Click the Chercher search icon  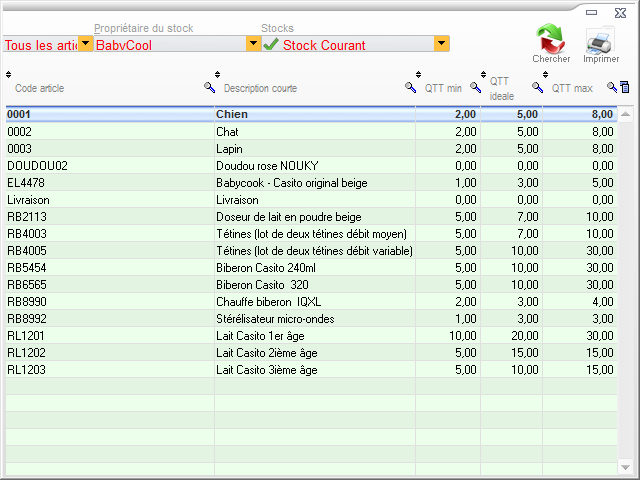[x=550, y=40]
